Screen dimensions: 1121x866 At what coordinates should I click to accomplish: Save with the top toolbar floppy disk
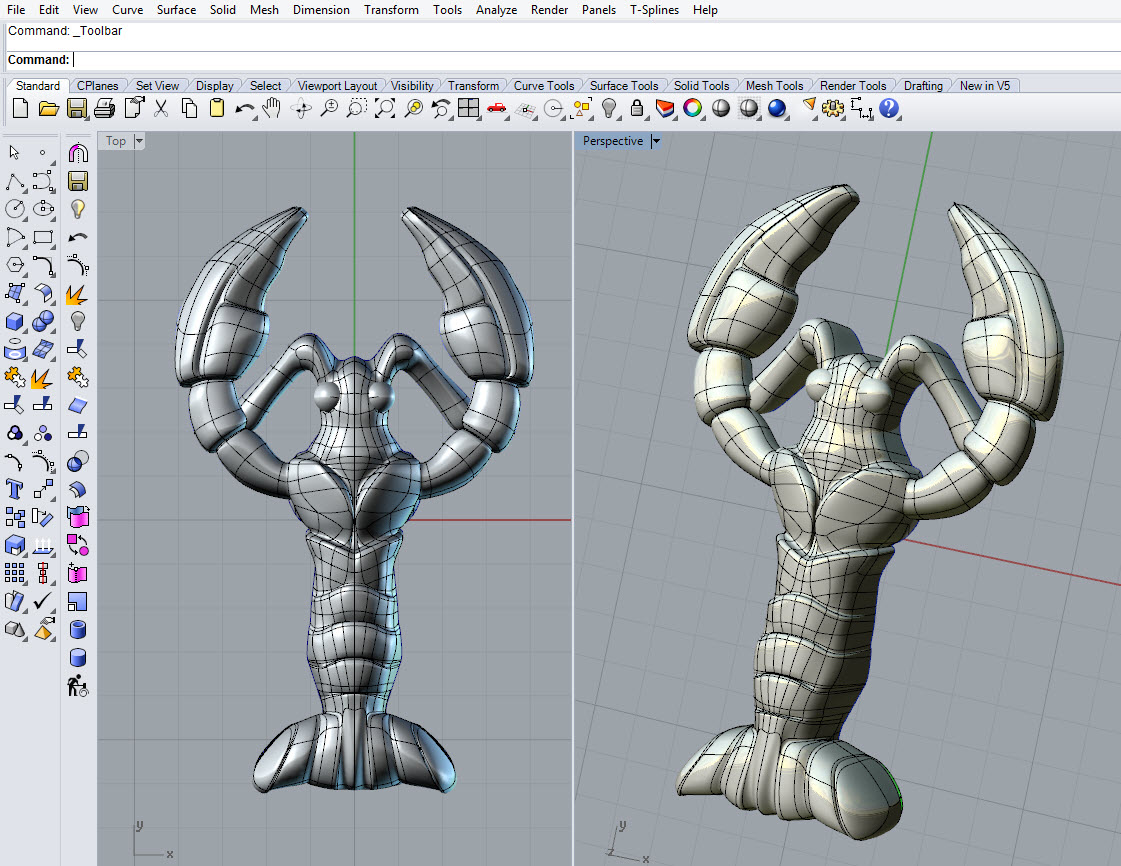point(76,109)
